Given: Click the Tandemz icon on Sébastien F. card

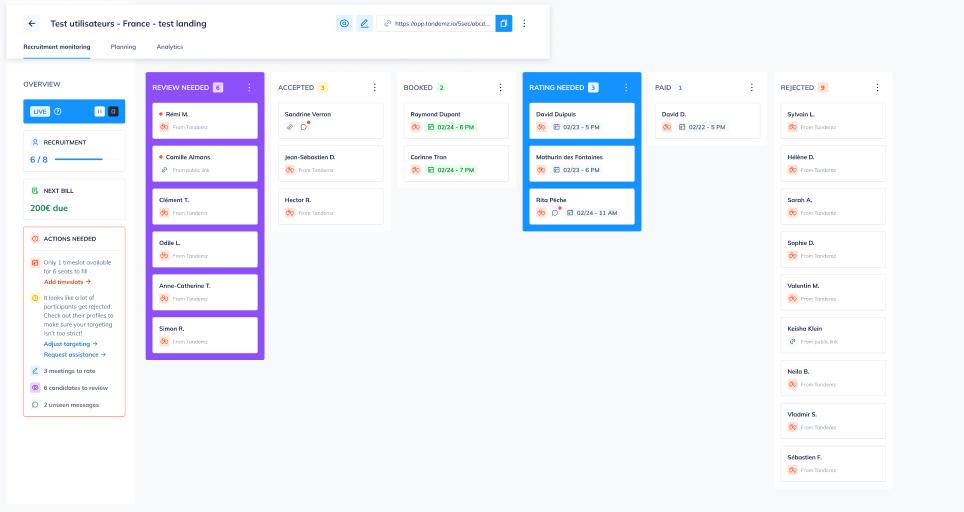Looking at the screenshot, I should [792, 470].
